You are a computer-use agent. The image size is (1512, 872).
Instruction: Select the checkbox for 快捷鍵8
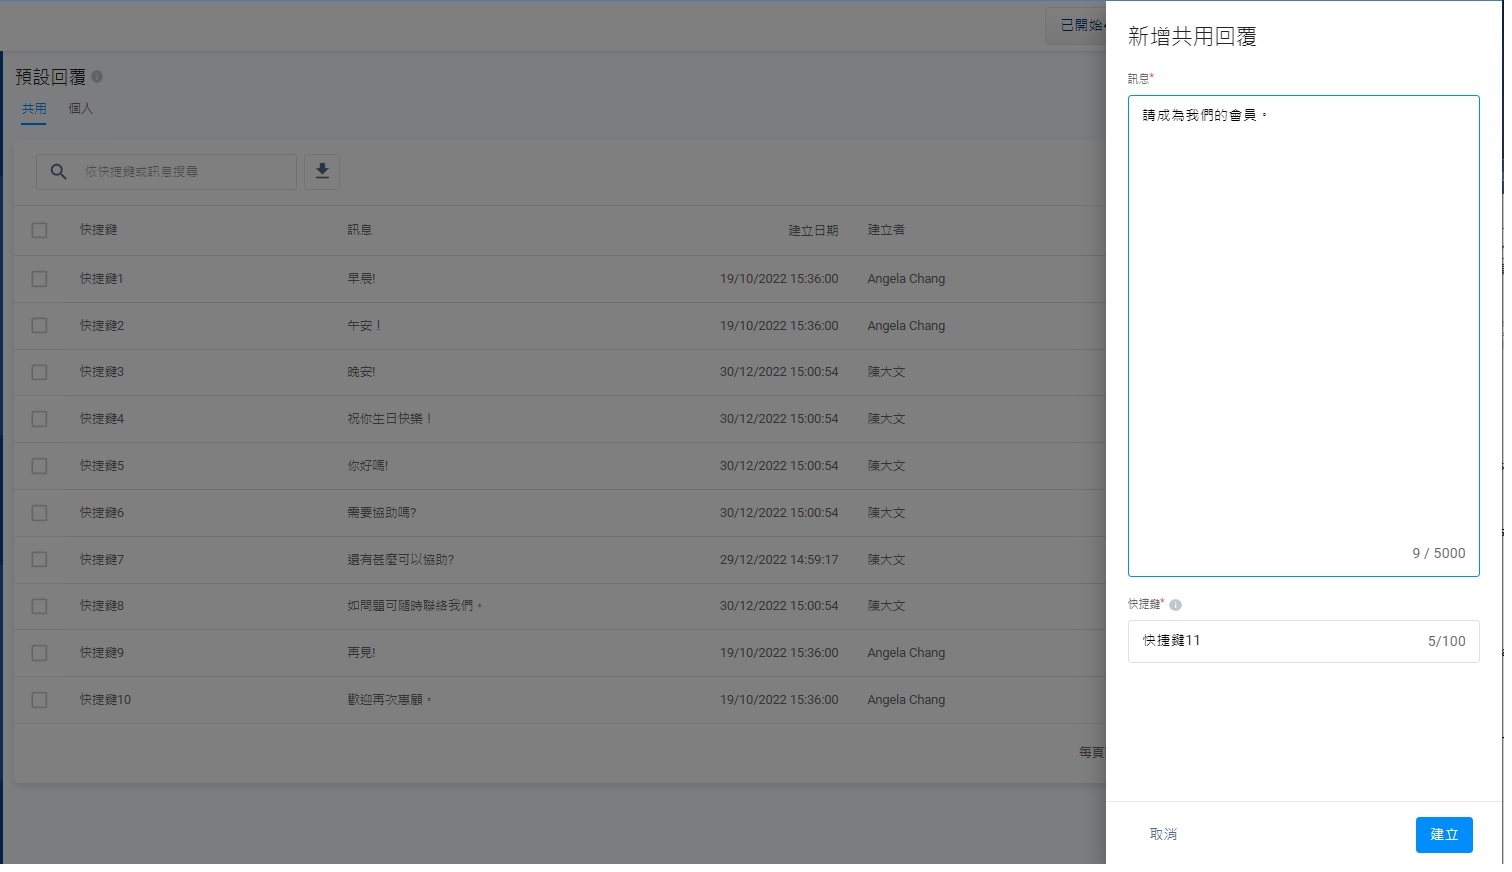pos(39,606)
